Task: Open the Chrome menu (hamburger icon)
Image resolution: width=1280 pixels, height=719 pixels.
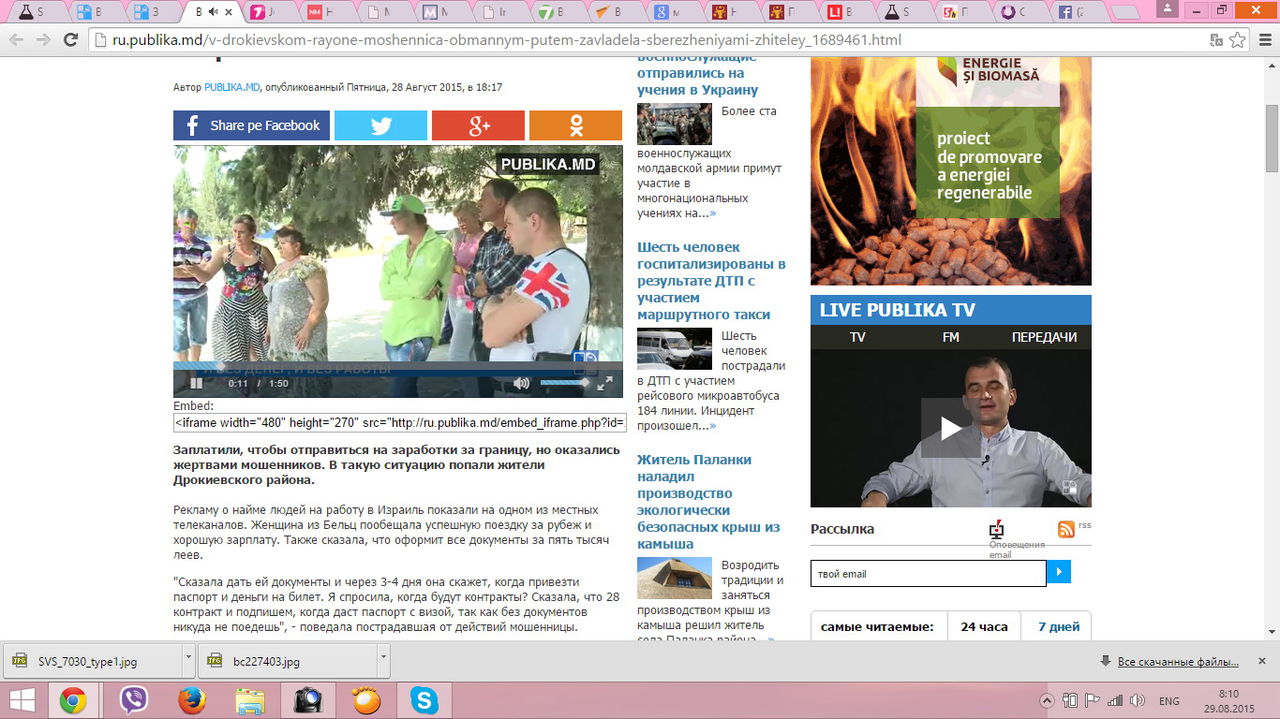Action: pyautogui.click(x=1264, y=40)
